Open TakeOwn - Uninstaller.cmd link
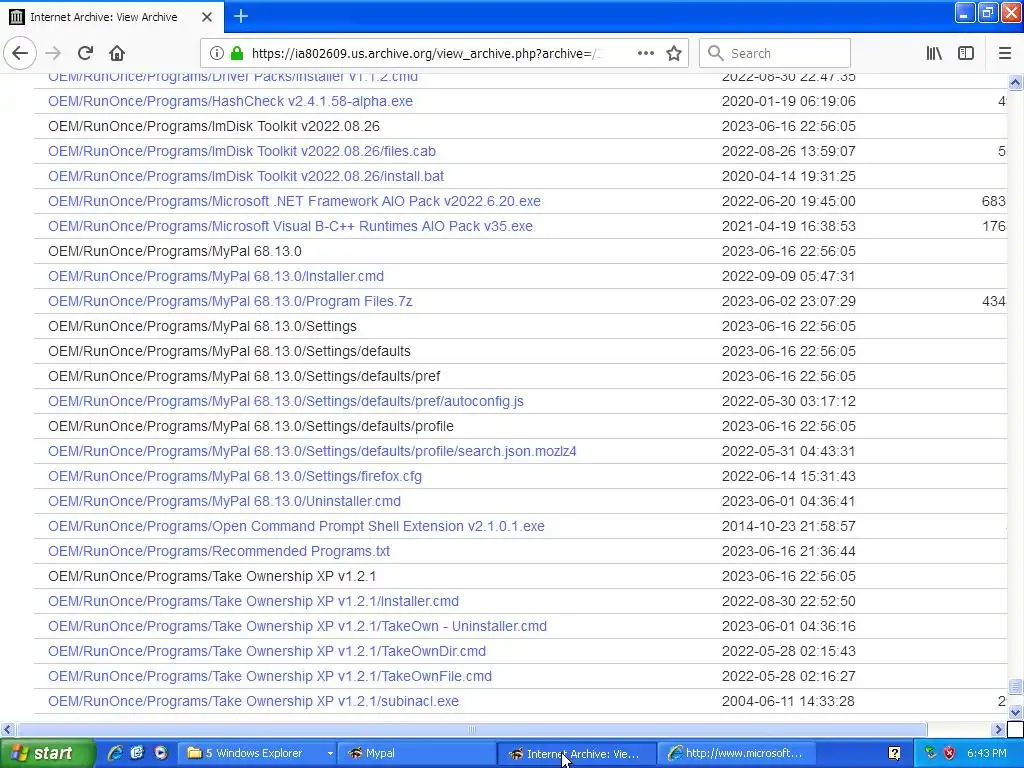This screenshot has height=768, width=1024. point(298,626)
